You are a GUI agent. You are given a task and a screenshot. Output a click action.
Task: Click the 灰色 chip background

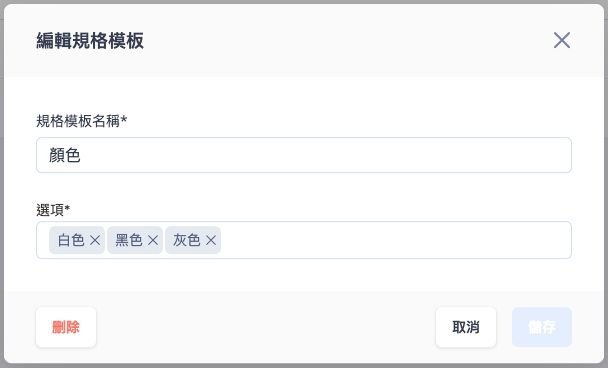(x=193, y=240)
